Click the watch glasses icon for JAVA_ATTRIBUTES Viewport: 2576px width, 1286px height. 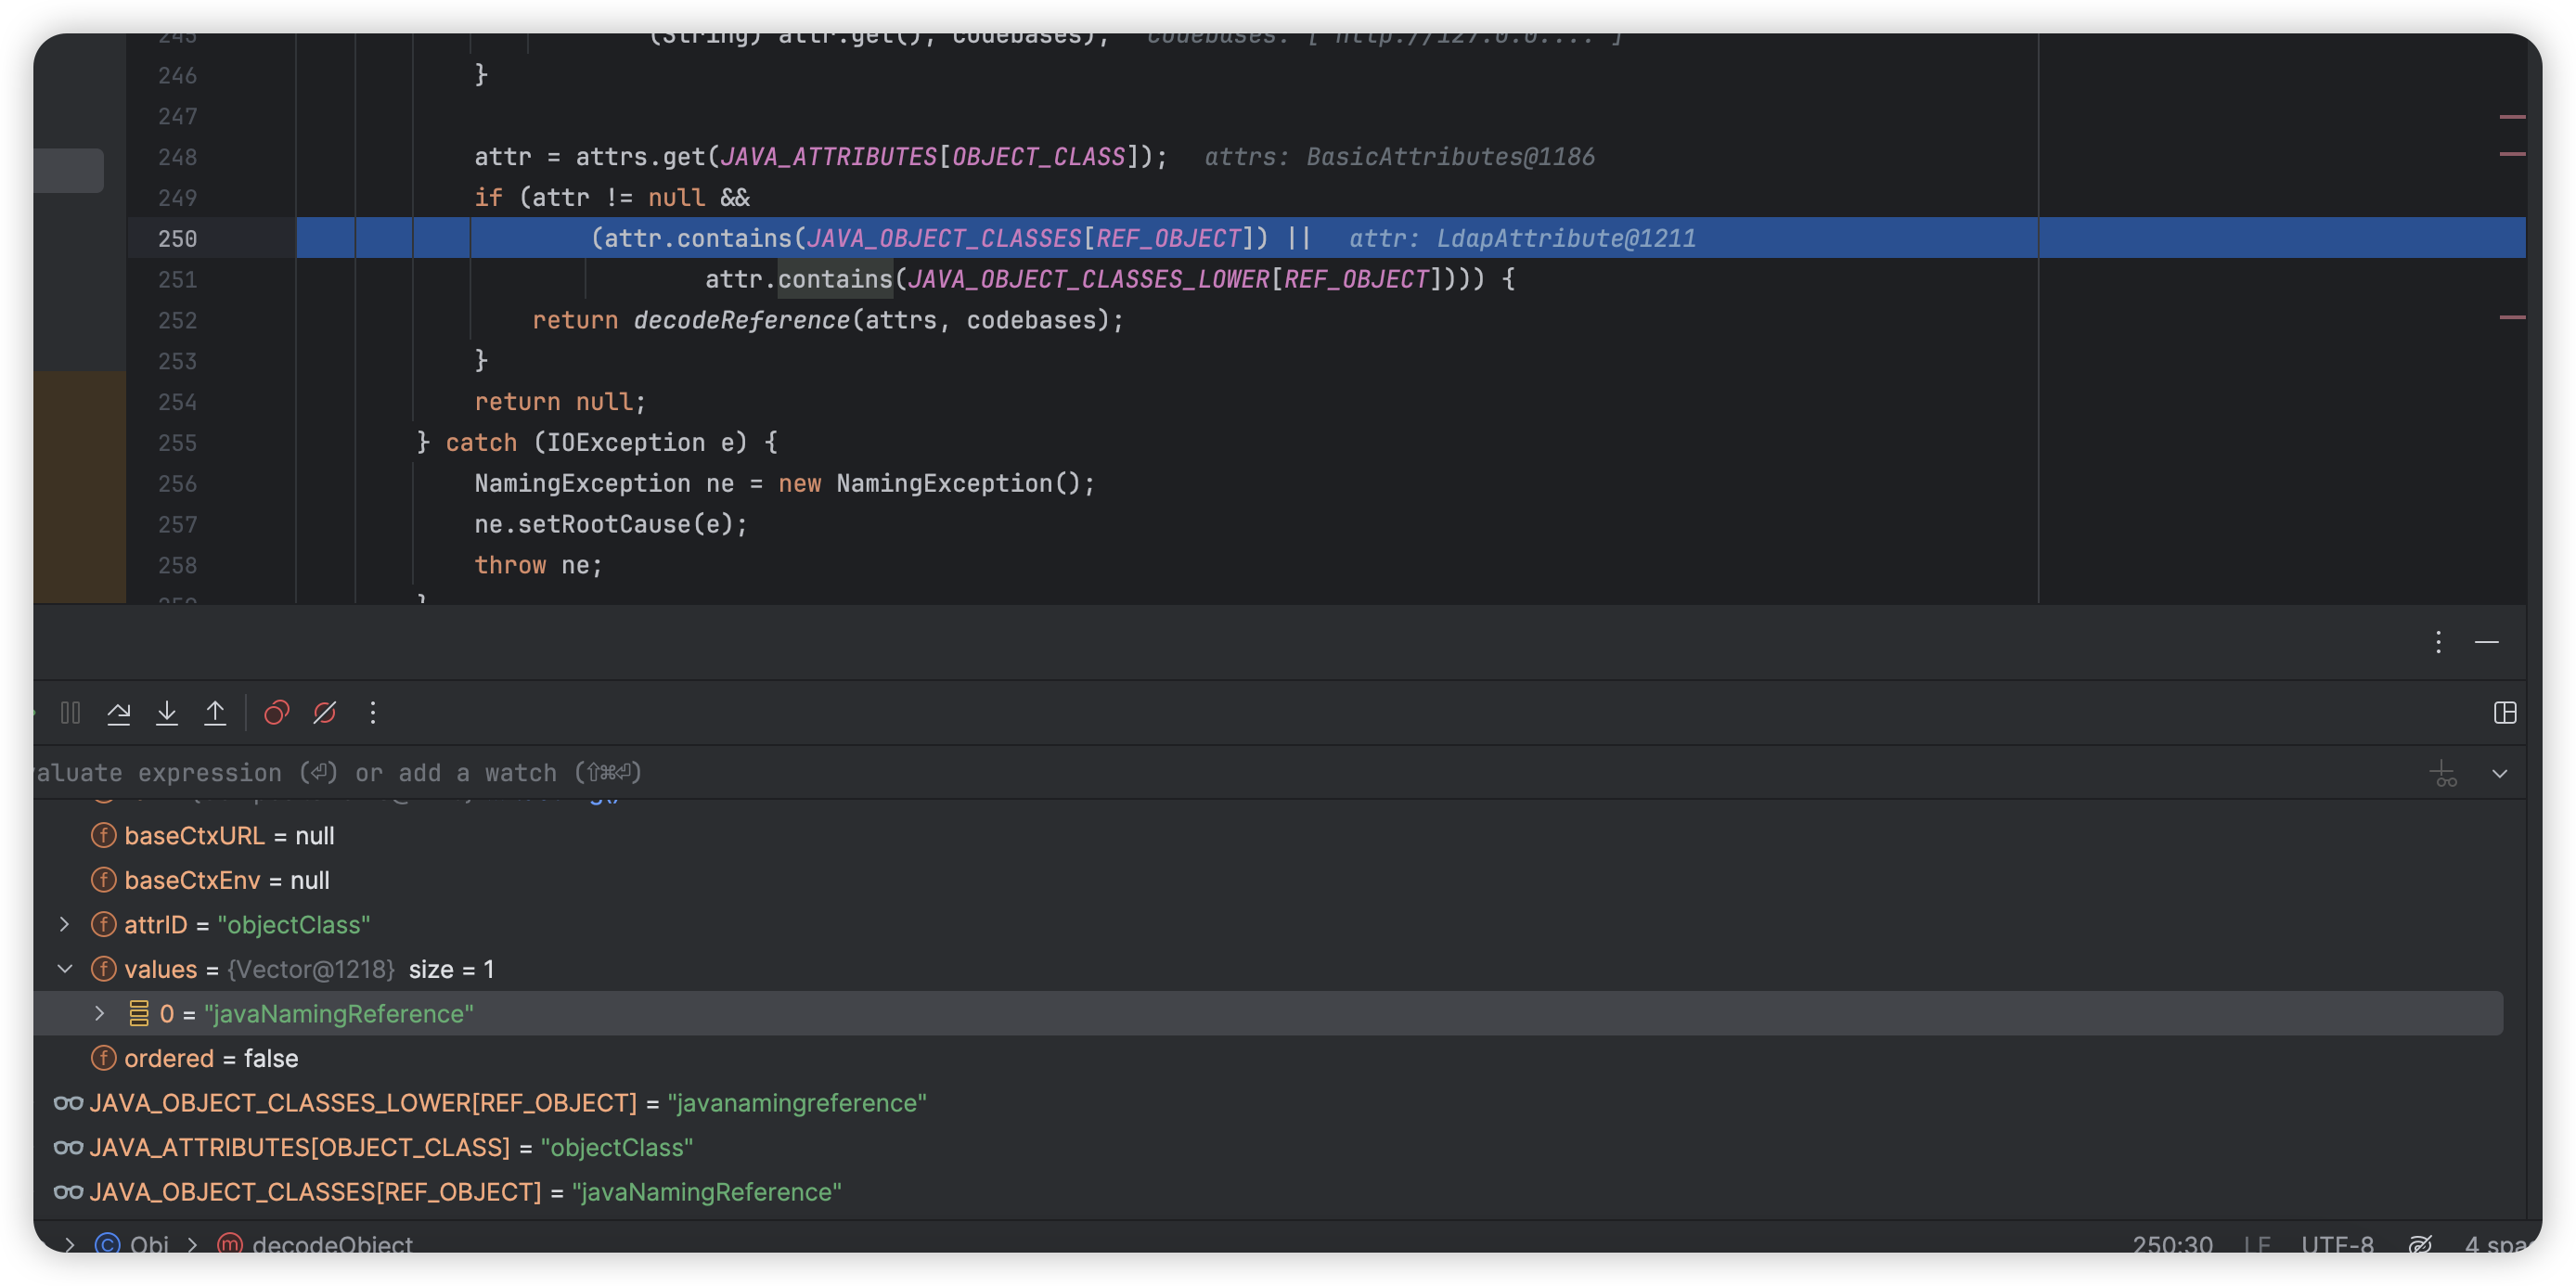[x=68, y=1147]
